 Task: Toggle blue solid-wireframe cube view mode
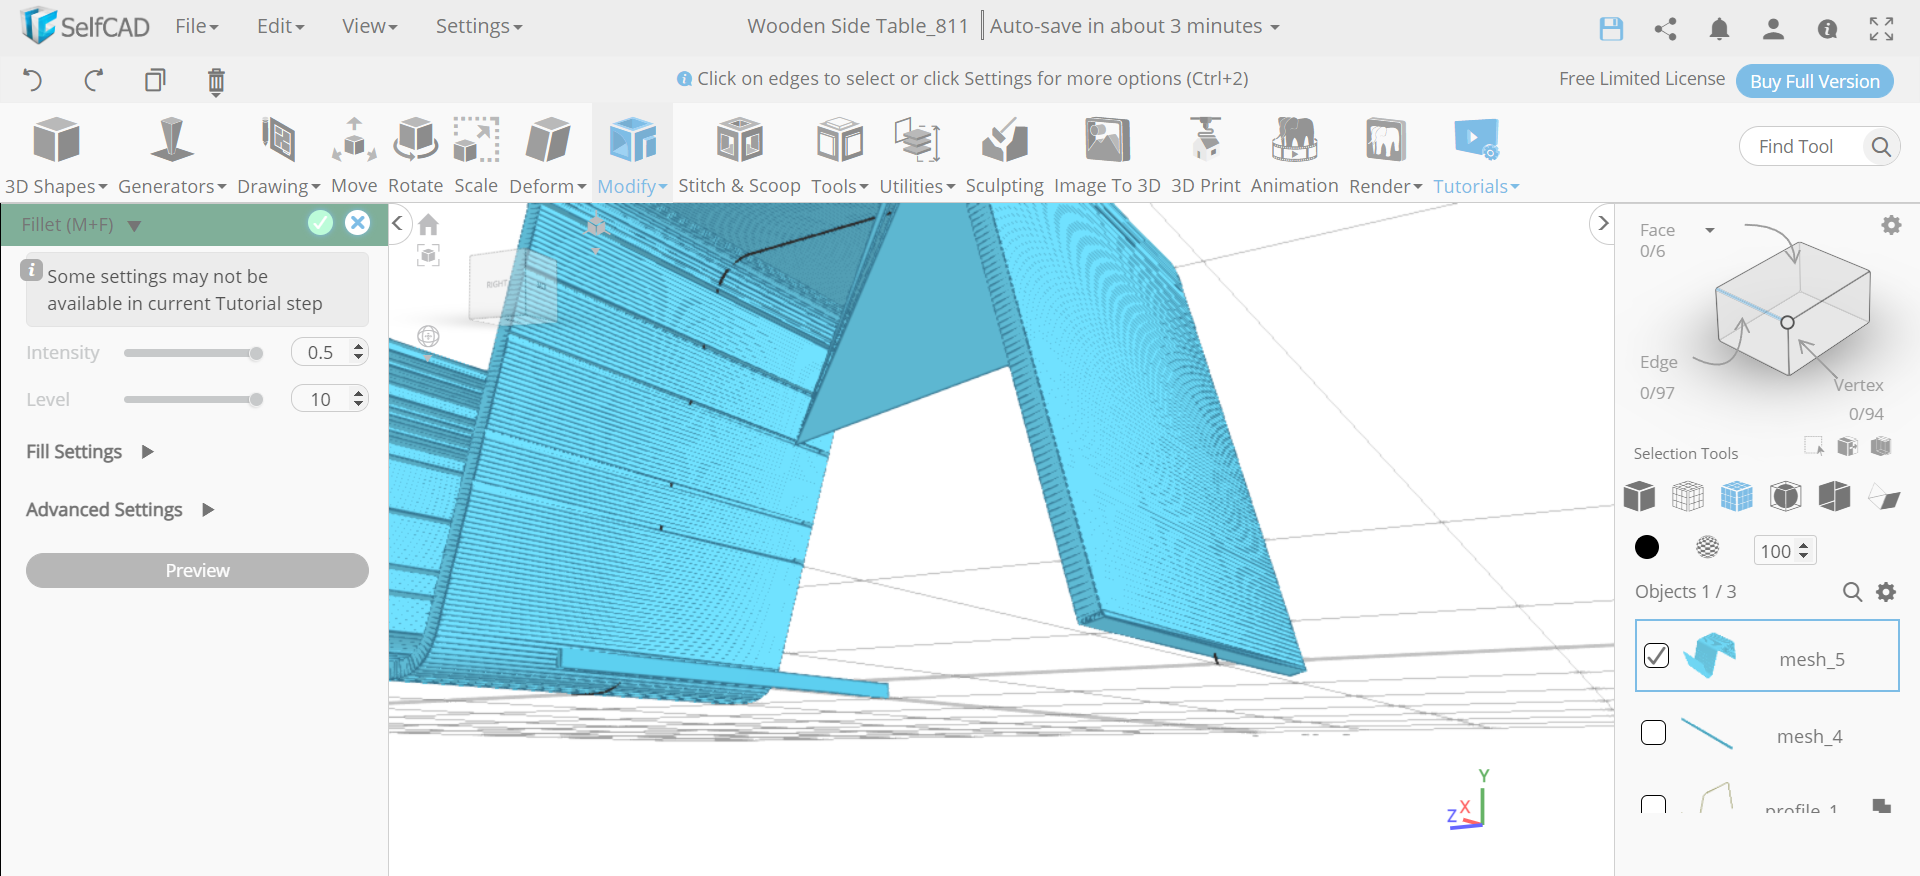[1737, 496]
